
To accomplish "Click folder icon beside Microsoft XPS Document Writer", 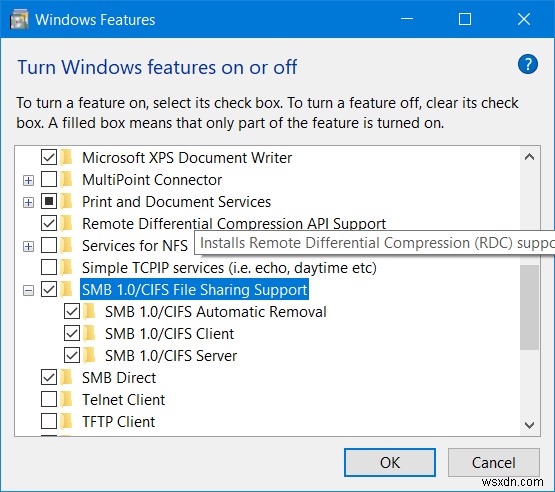I will click(67, 158).
